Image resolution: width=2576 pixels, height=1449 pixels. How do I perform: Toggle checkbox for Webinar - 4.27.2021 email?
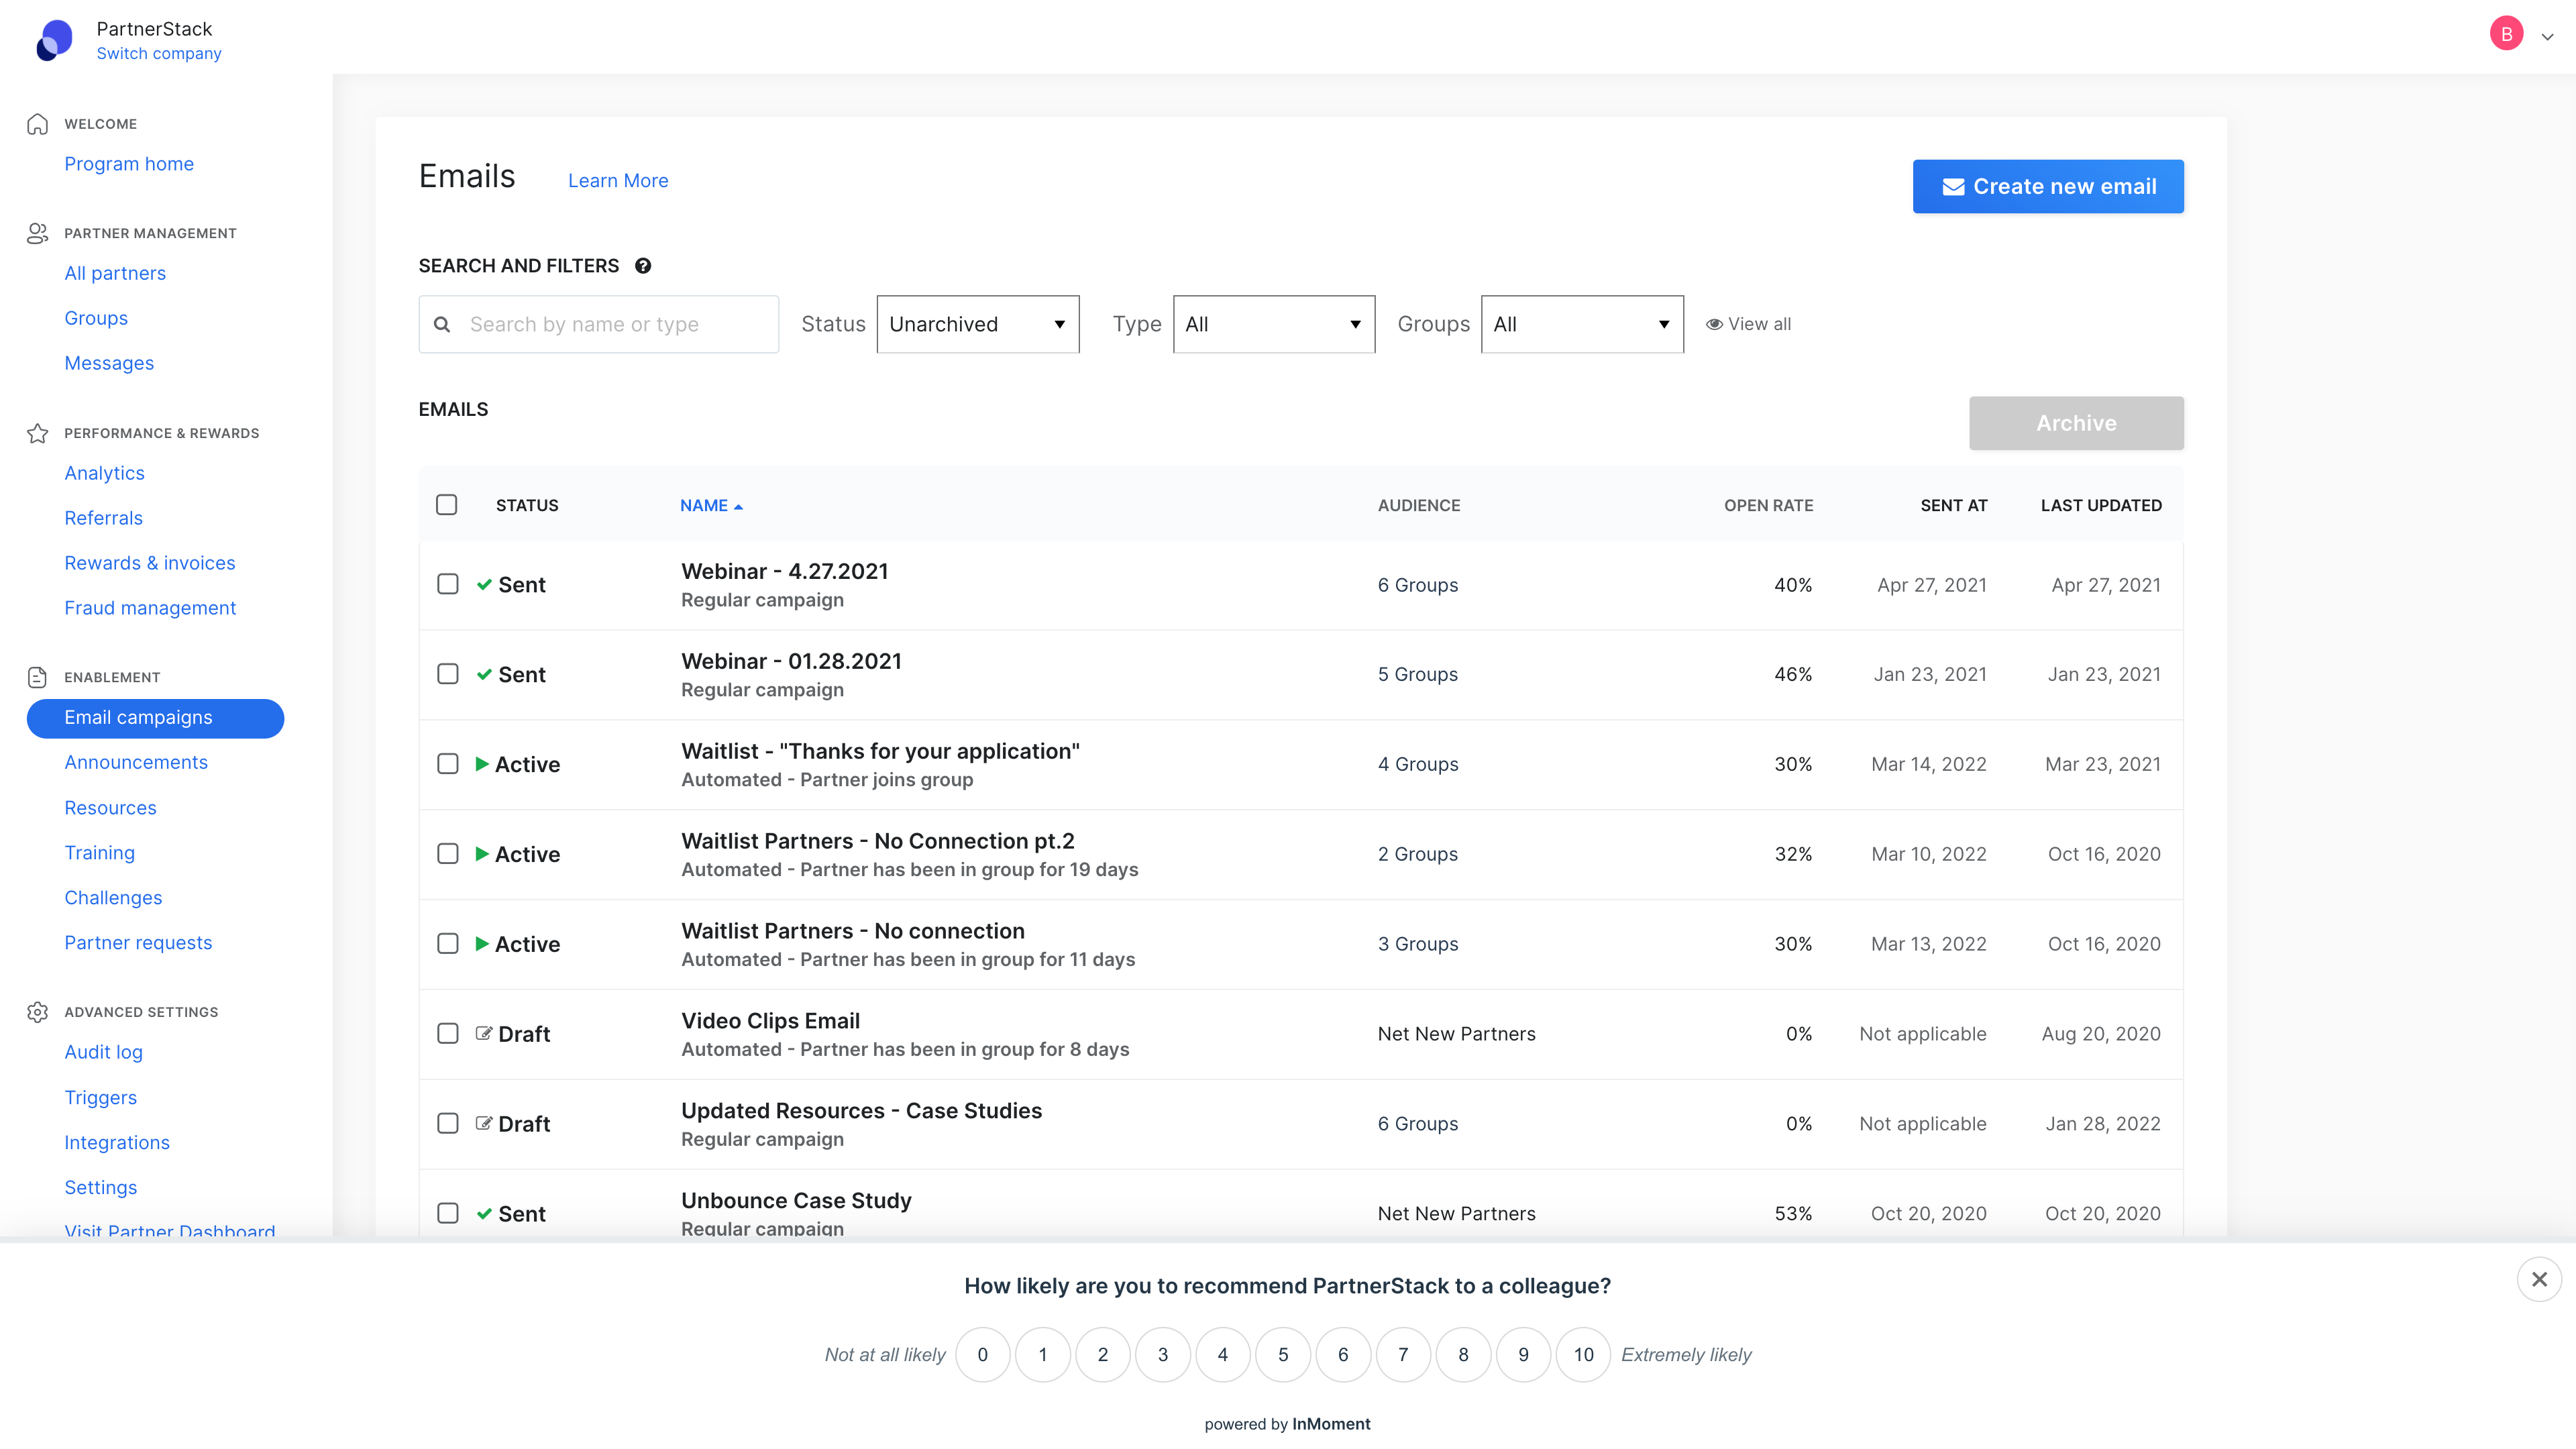tap(447, 584)
